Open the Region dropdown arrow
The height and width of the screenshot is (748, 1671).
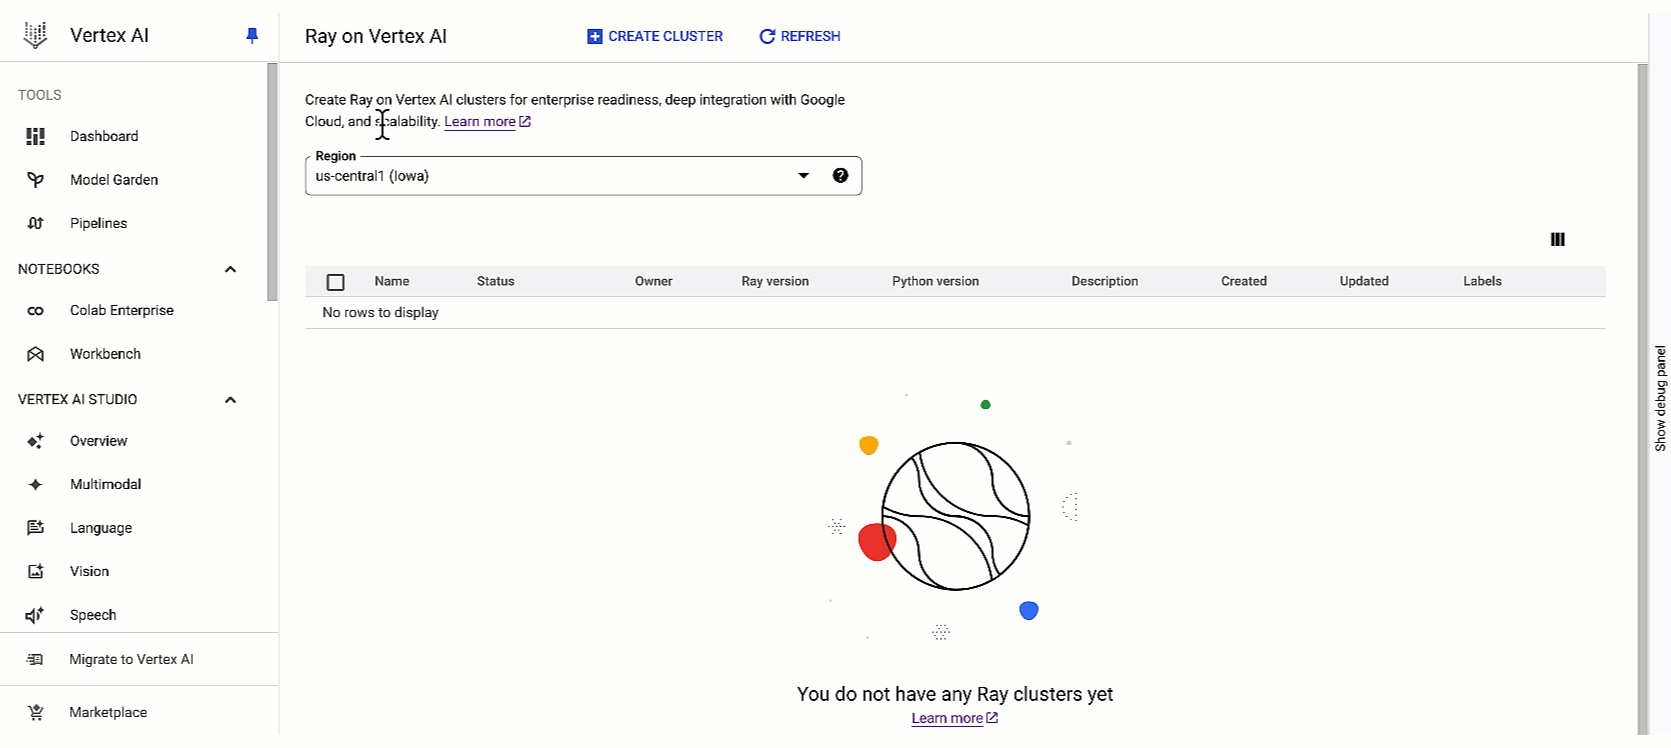point(803,176)
